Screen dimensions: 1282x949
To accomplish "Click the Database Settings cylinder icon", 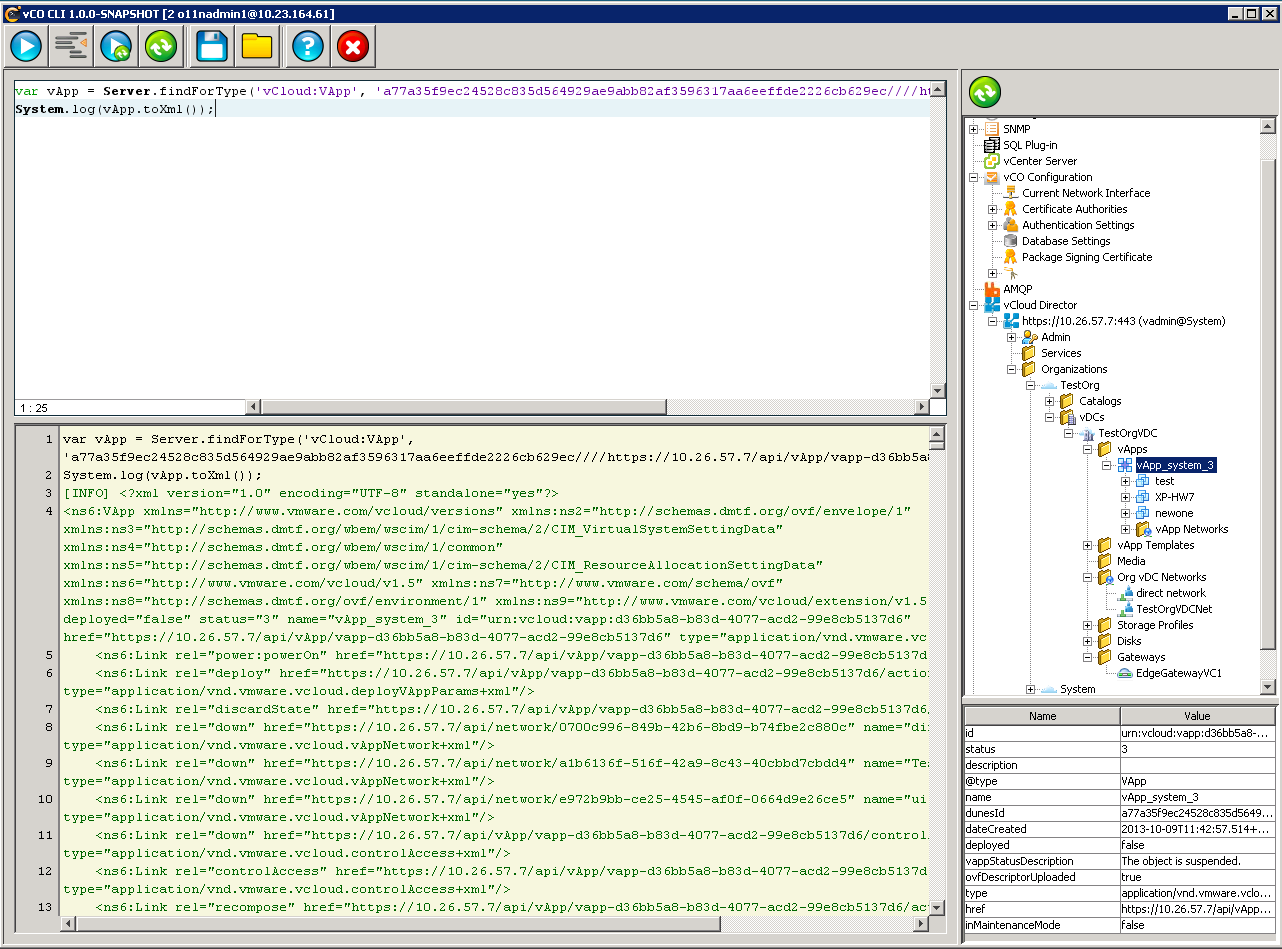I will (1011, 241).
